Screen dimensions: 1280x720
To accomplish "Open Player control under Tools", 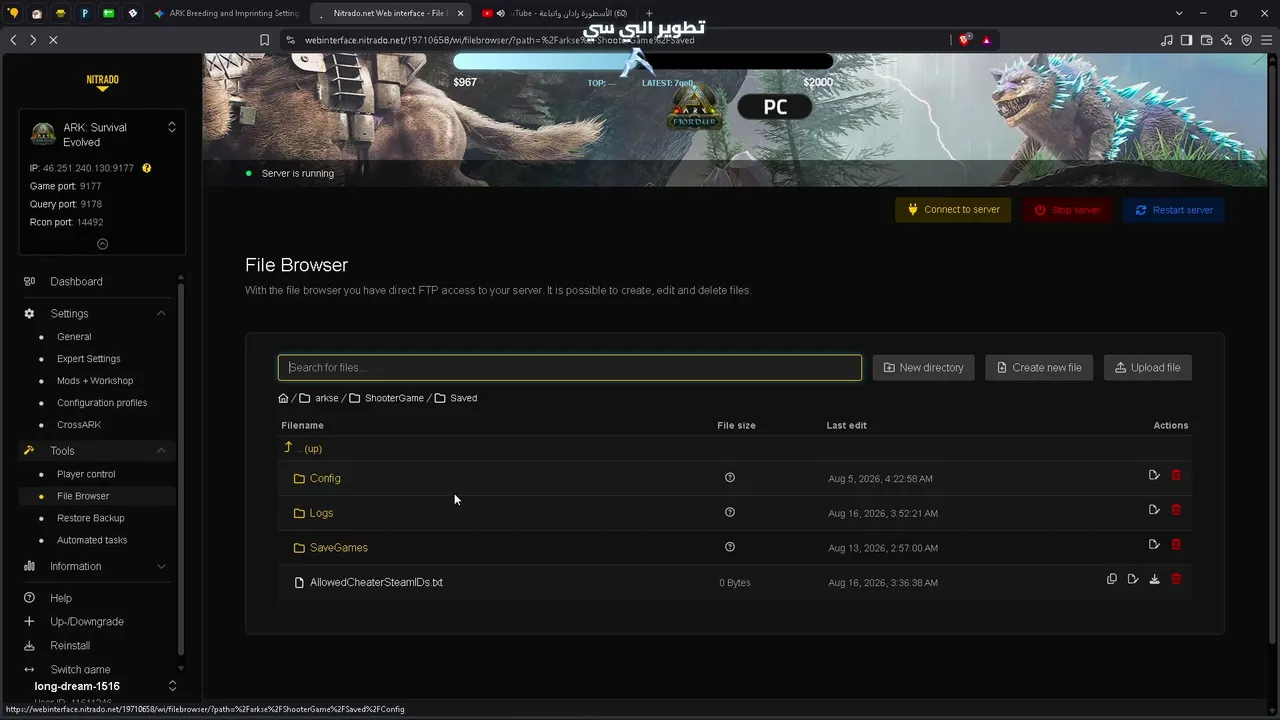I will point(86,474).
